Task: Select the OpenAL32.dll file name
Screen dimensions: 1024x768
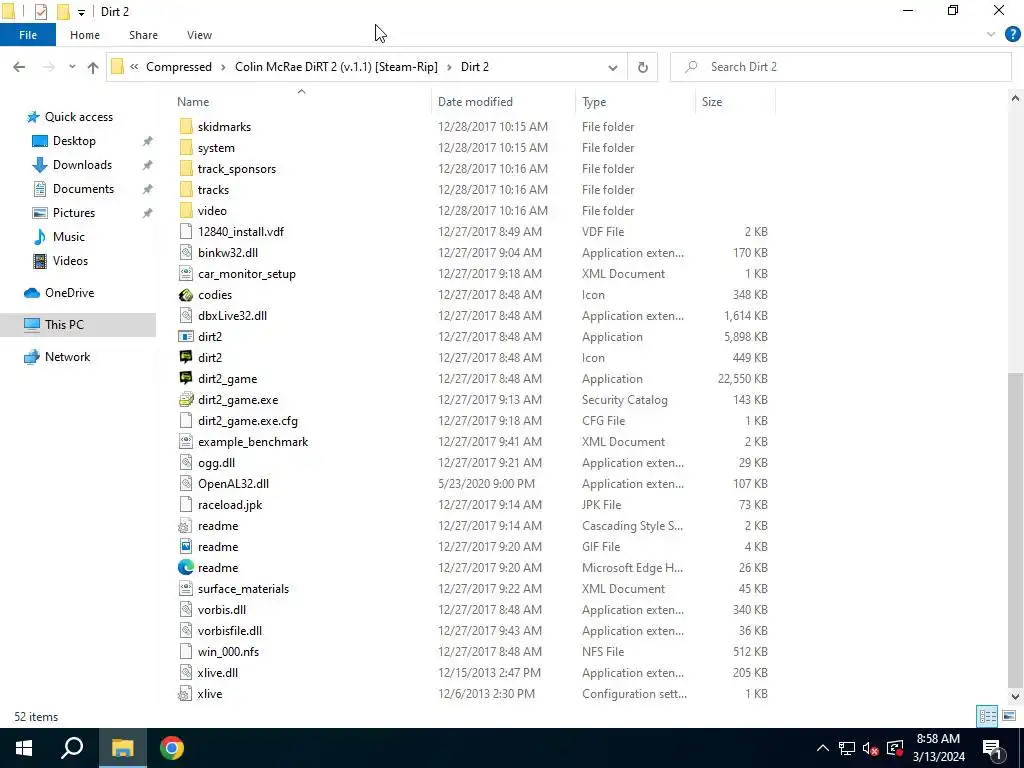Action: [x=233, y=484]
